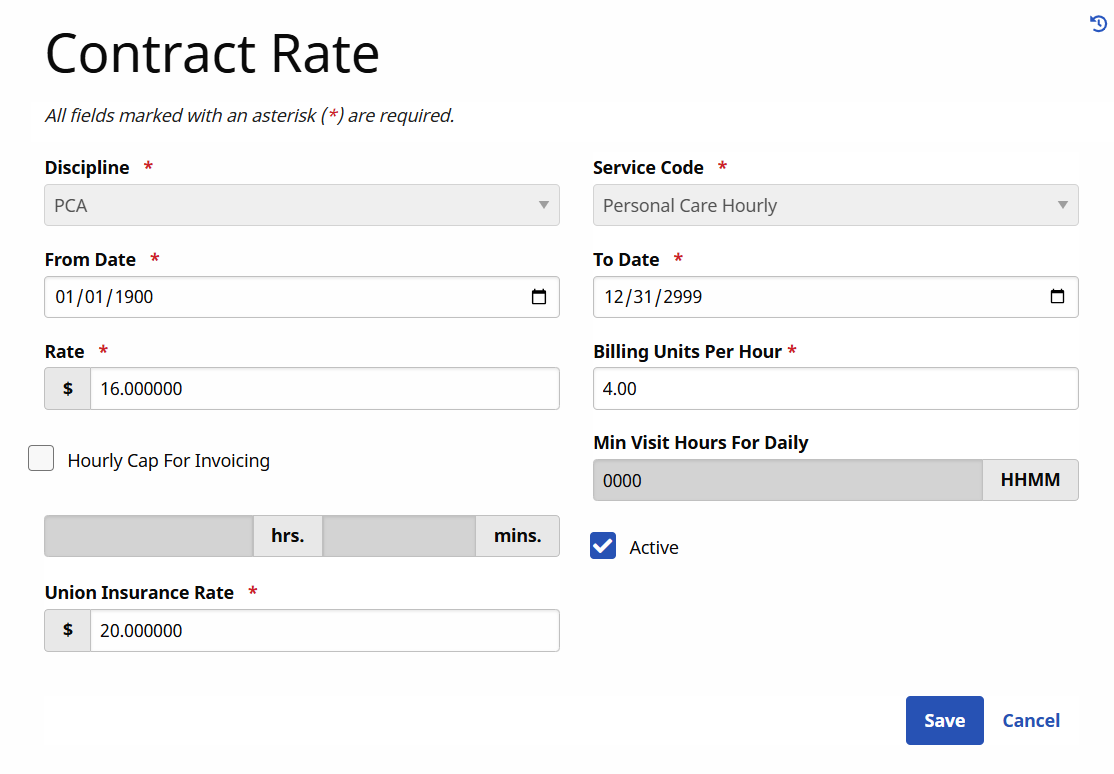
Task: Click the HHMM label beside Min Visit Hours
Action: (1030, 480)
